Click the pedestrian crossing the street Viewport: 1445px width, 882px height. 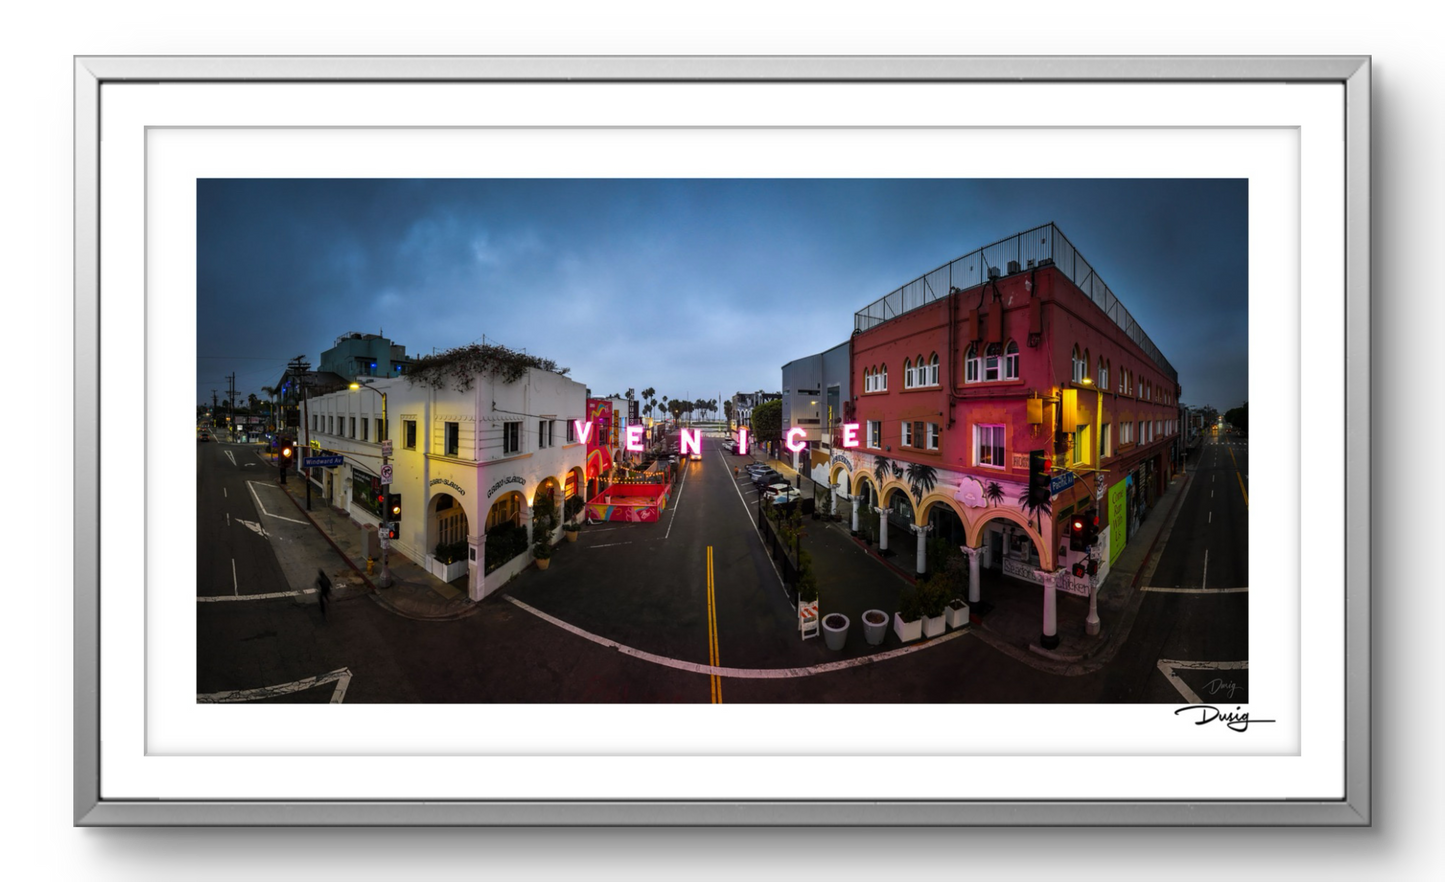tap(323, 589)
